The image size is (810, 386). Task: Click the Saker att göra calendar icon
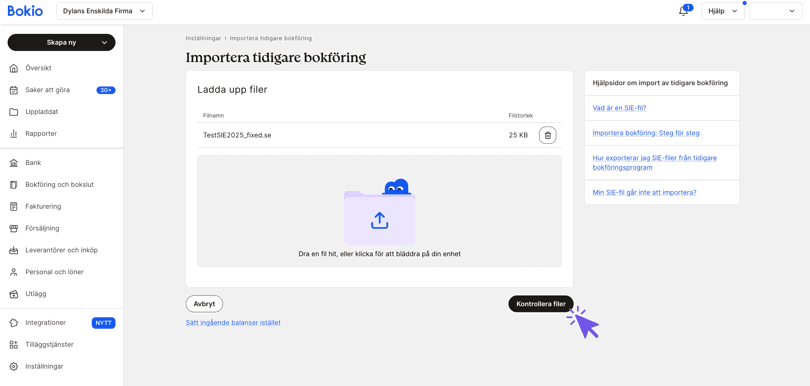tap(14, 90)
